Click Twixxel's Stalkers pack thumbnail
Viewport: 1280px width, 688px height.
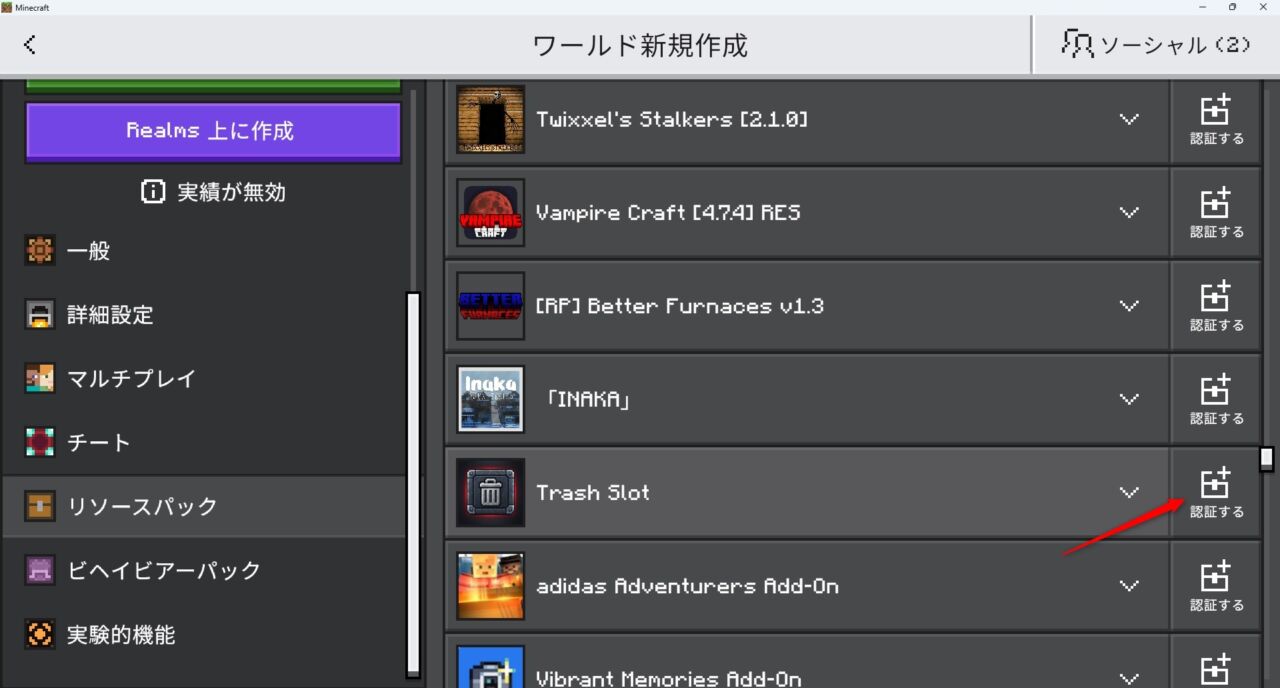click(x=490, y=119)
